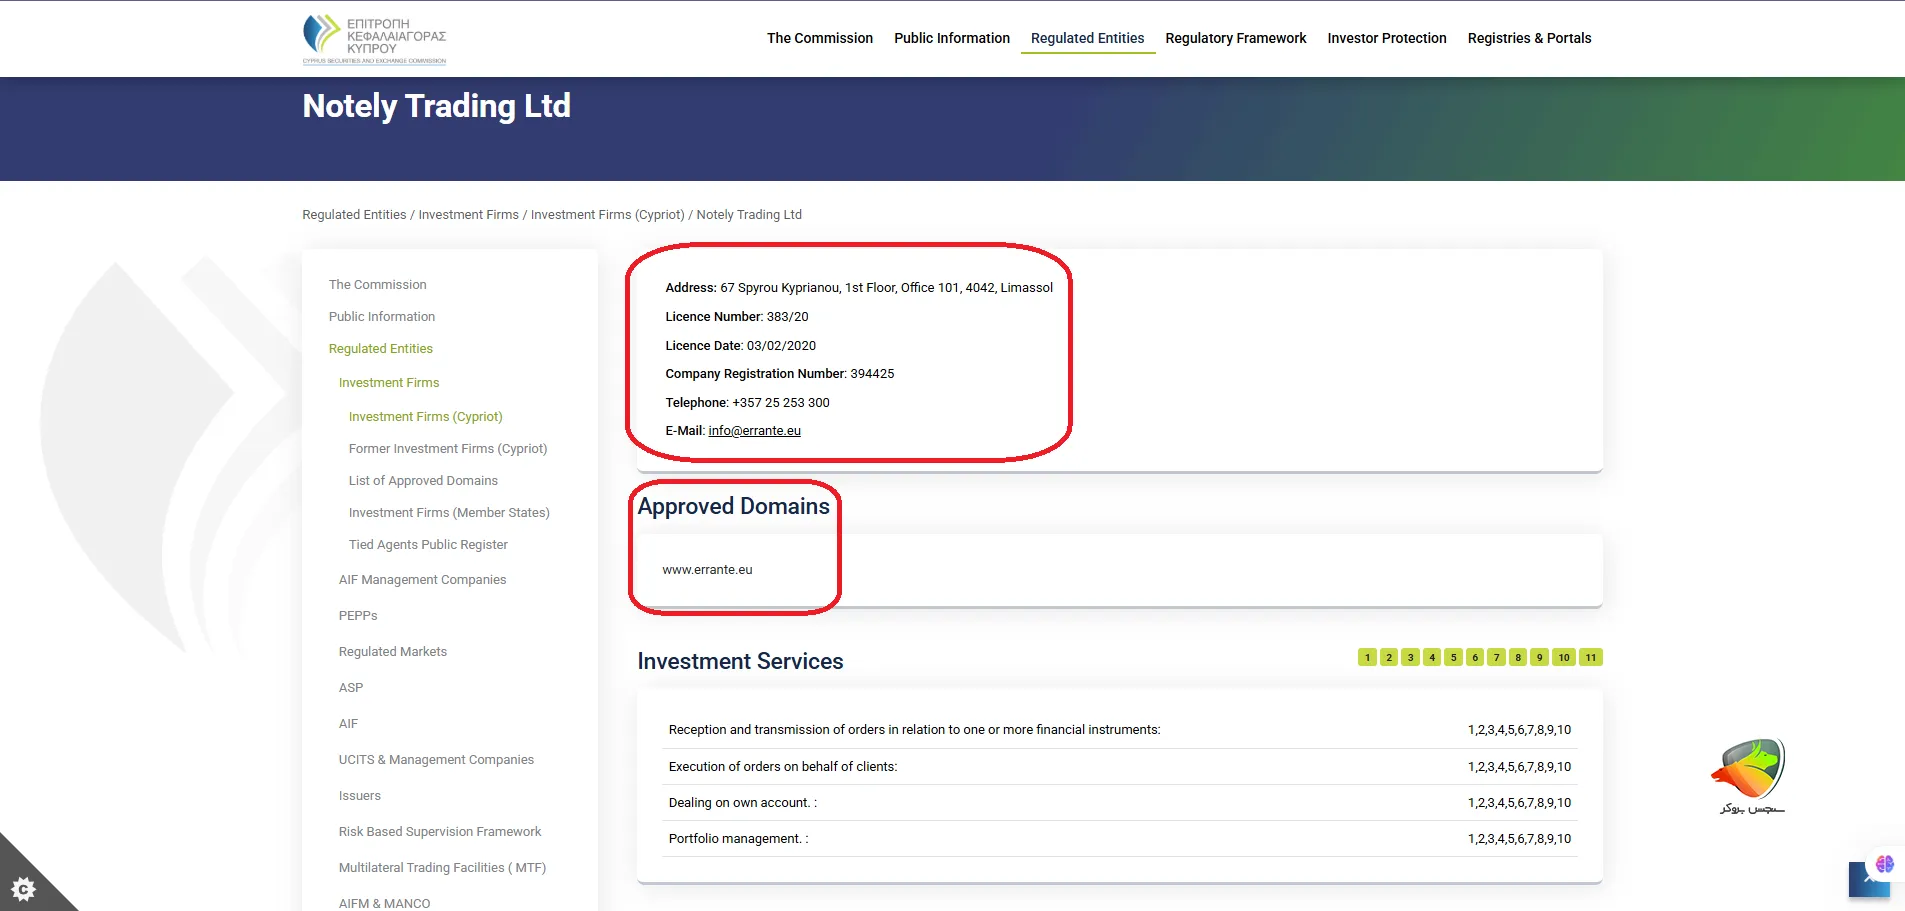Open The Commission top menu
The image size is (1905, 911).
click(819, 38)
